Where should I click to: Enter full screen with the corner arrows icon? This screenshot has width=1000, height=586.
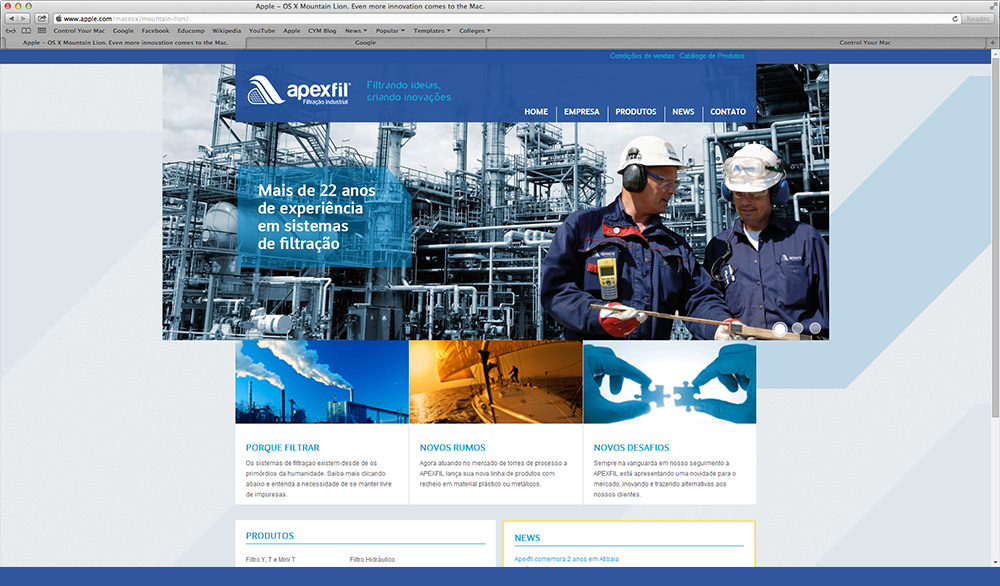(x=992, y=6)
